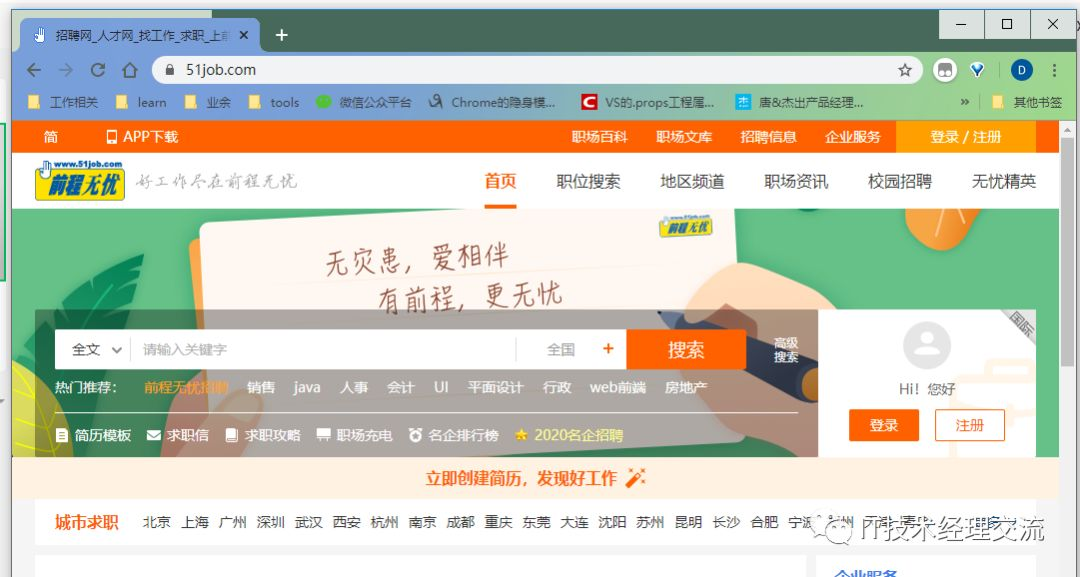Open 招聘信息 in the top bar

(769, 137)
